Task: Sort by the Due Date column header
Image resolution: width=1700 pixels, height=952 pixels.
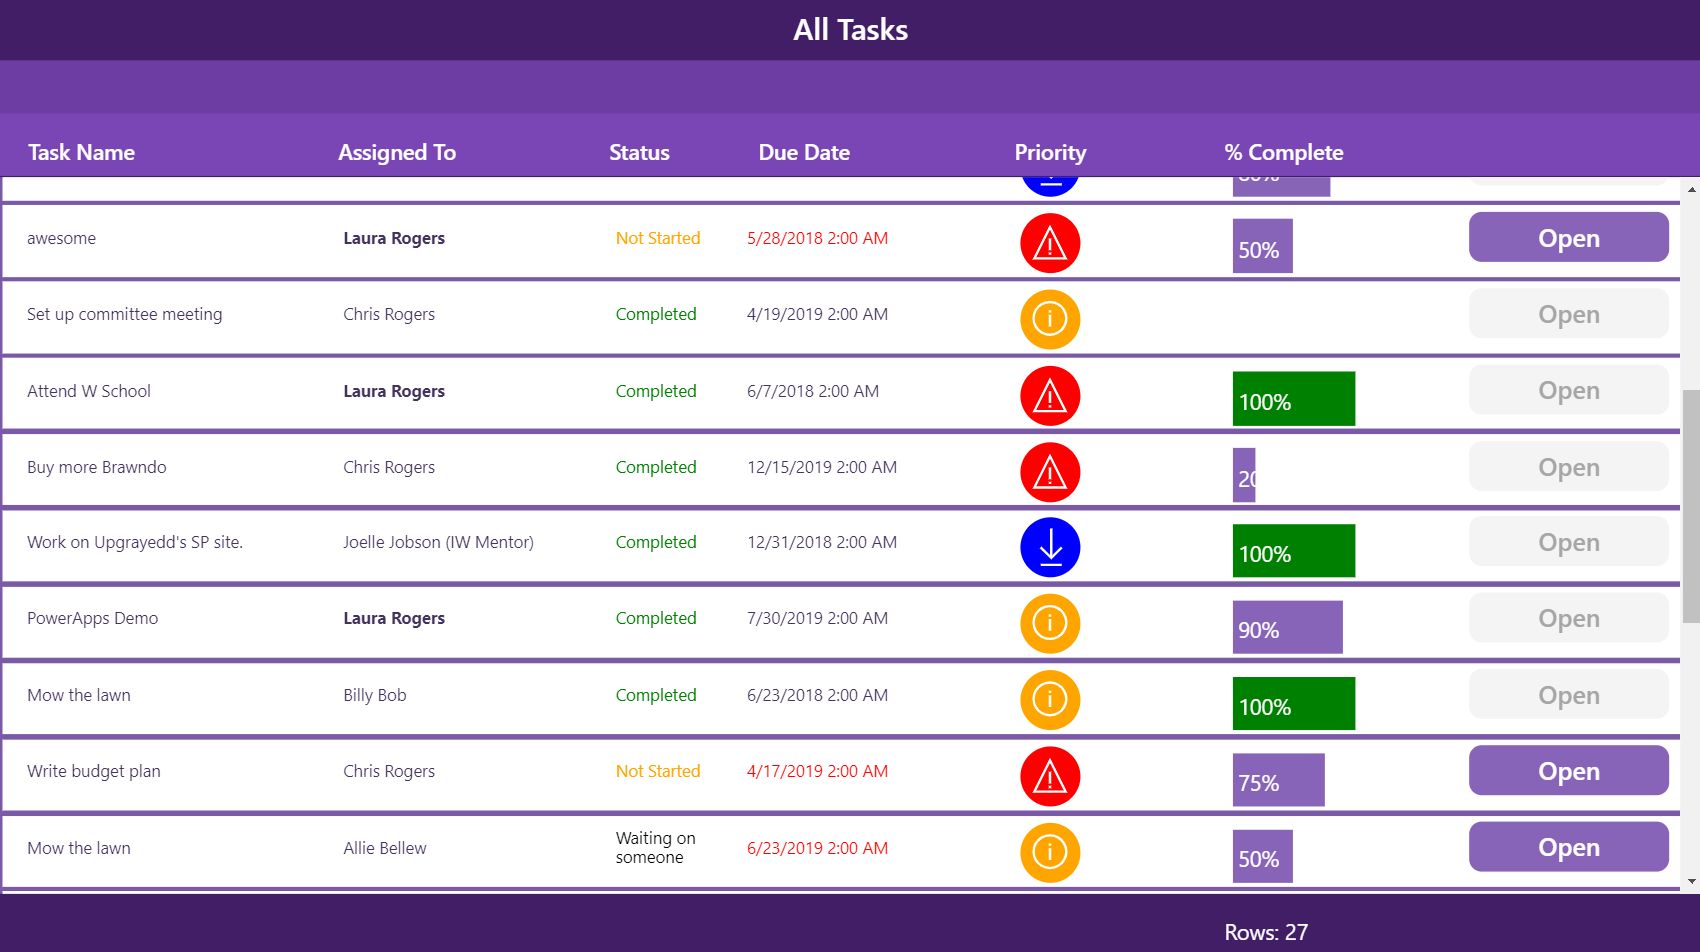Action: click(x=804, y=152)
